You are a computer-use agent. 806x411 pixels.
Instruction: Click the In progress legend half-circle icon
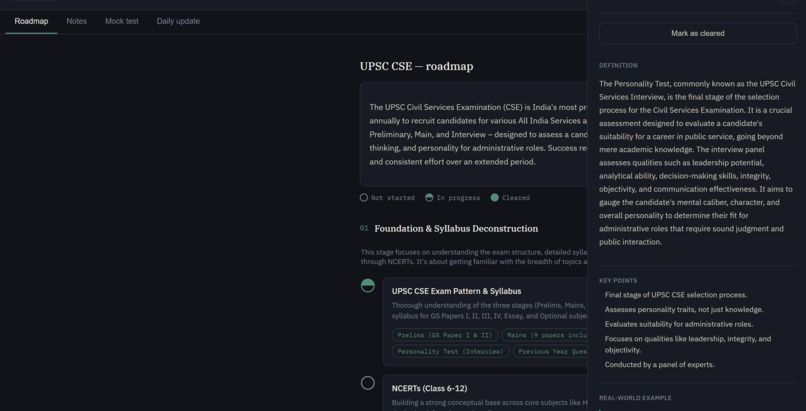[x=429, y=198]
